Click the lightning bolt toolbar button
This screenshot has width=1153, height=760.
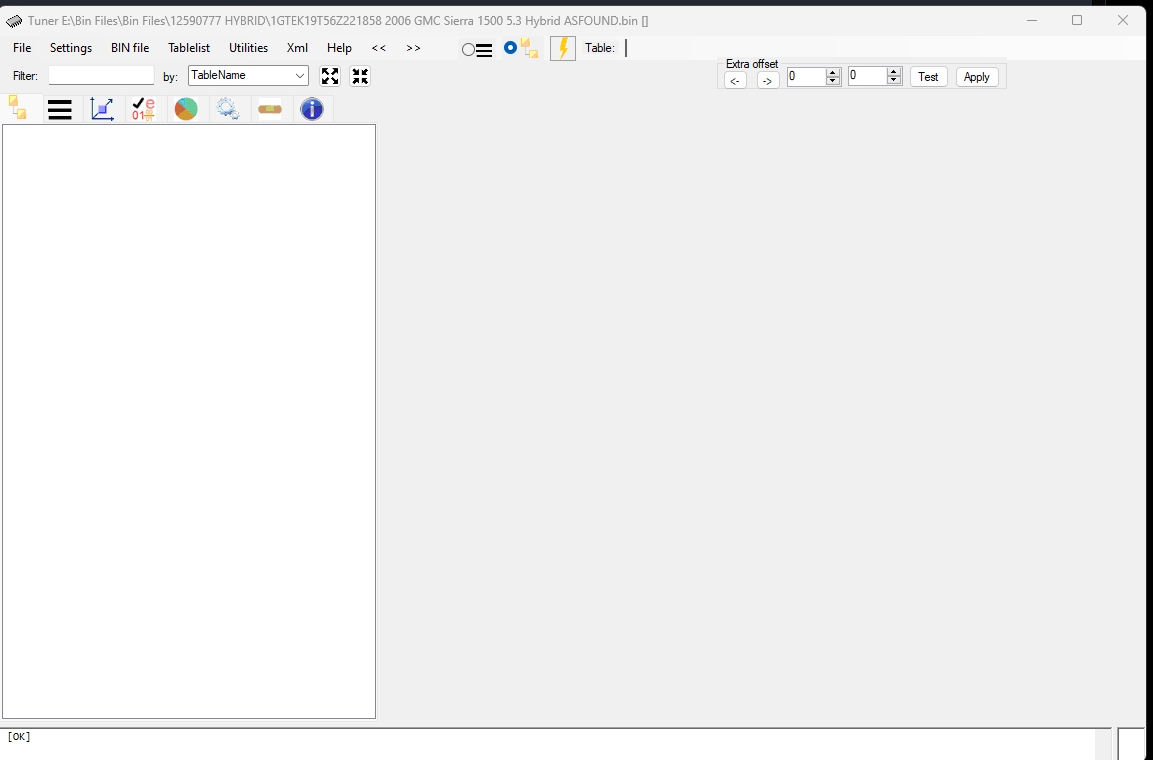point(563,49)
